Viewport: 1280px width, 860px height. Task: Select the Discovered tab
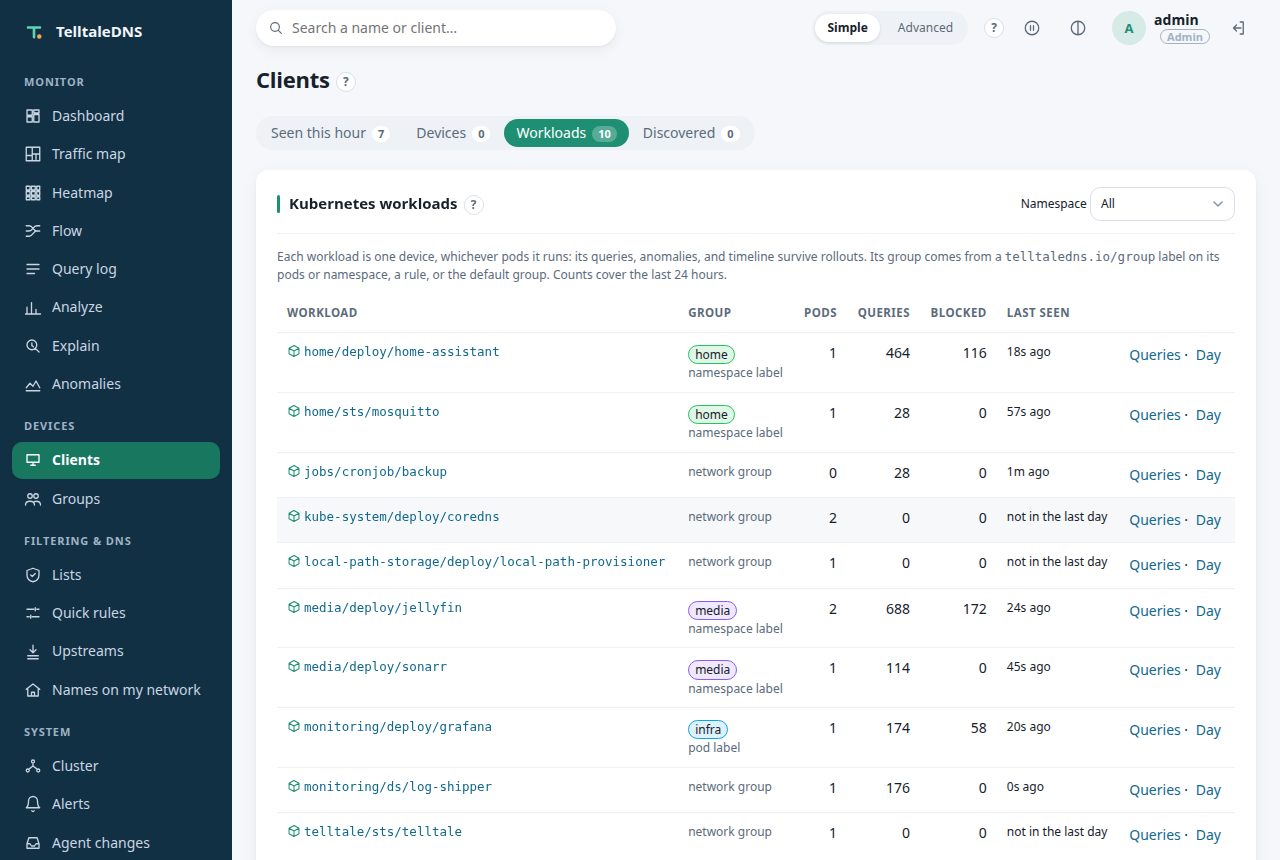pyautogui.click(x=690, y=133)
